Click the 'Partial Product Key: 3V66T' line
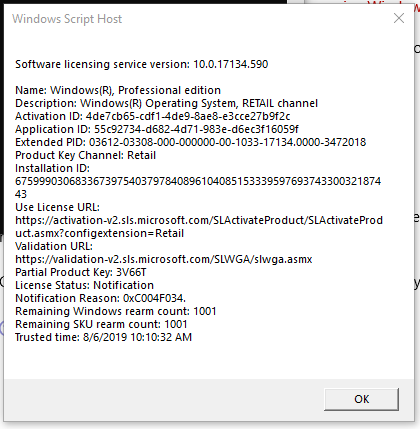Viewport: 420px width, 429px height. (81, 272)
